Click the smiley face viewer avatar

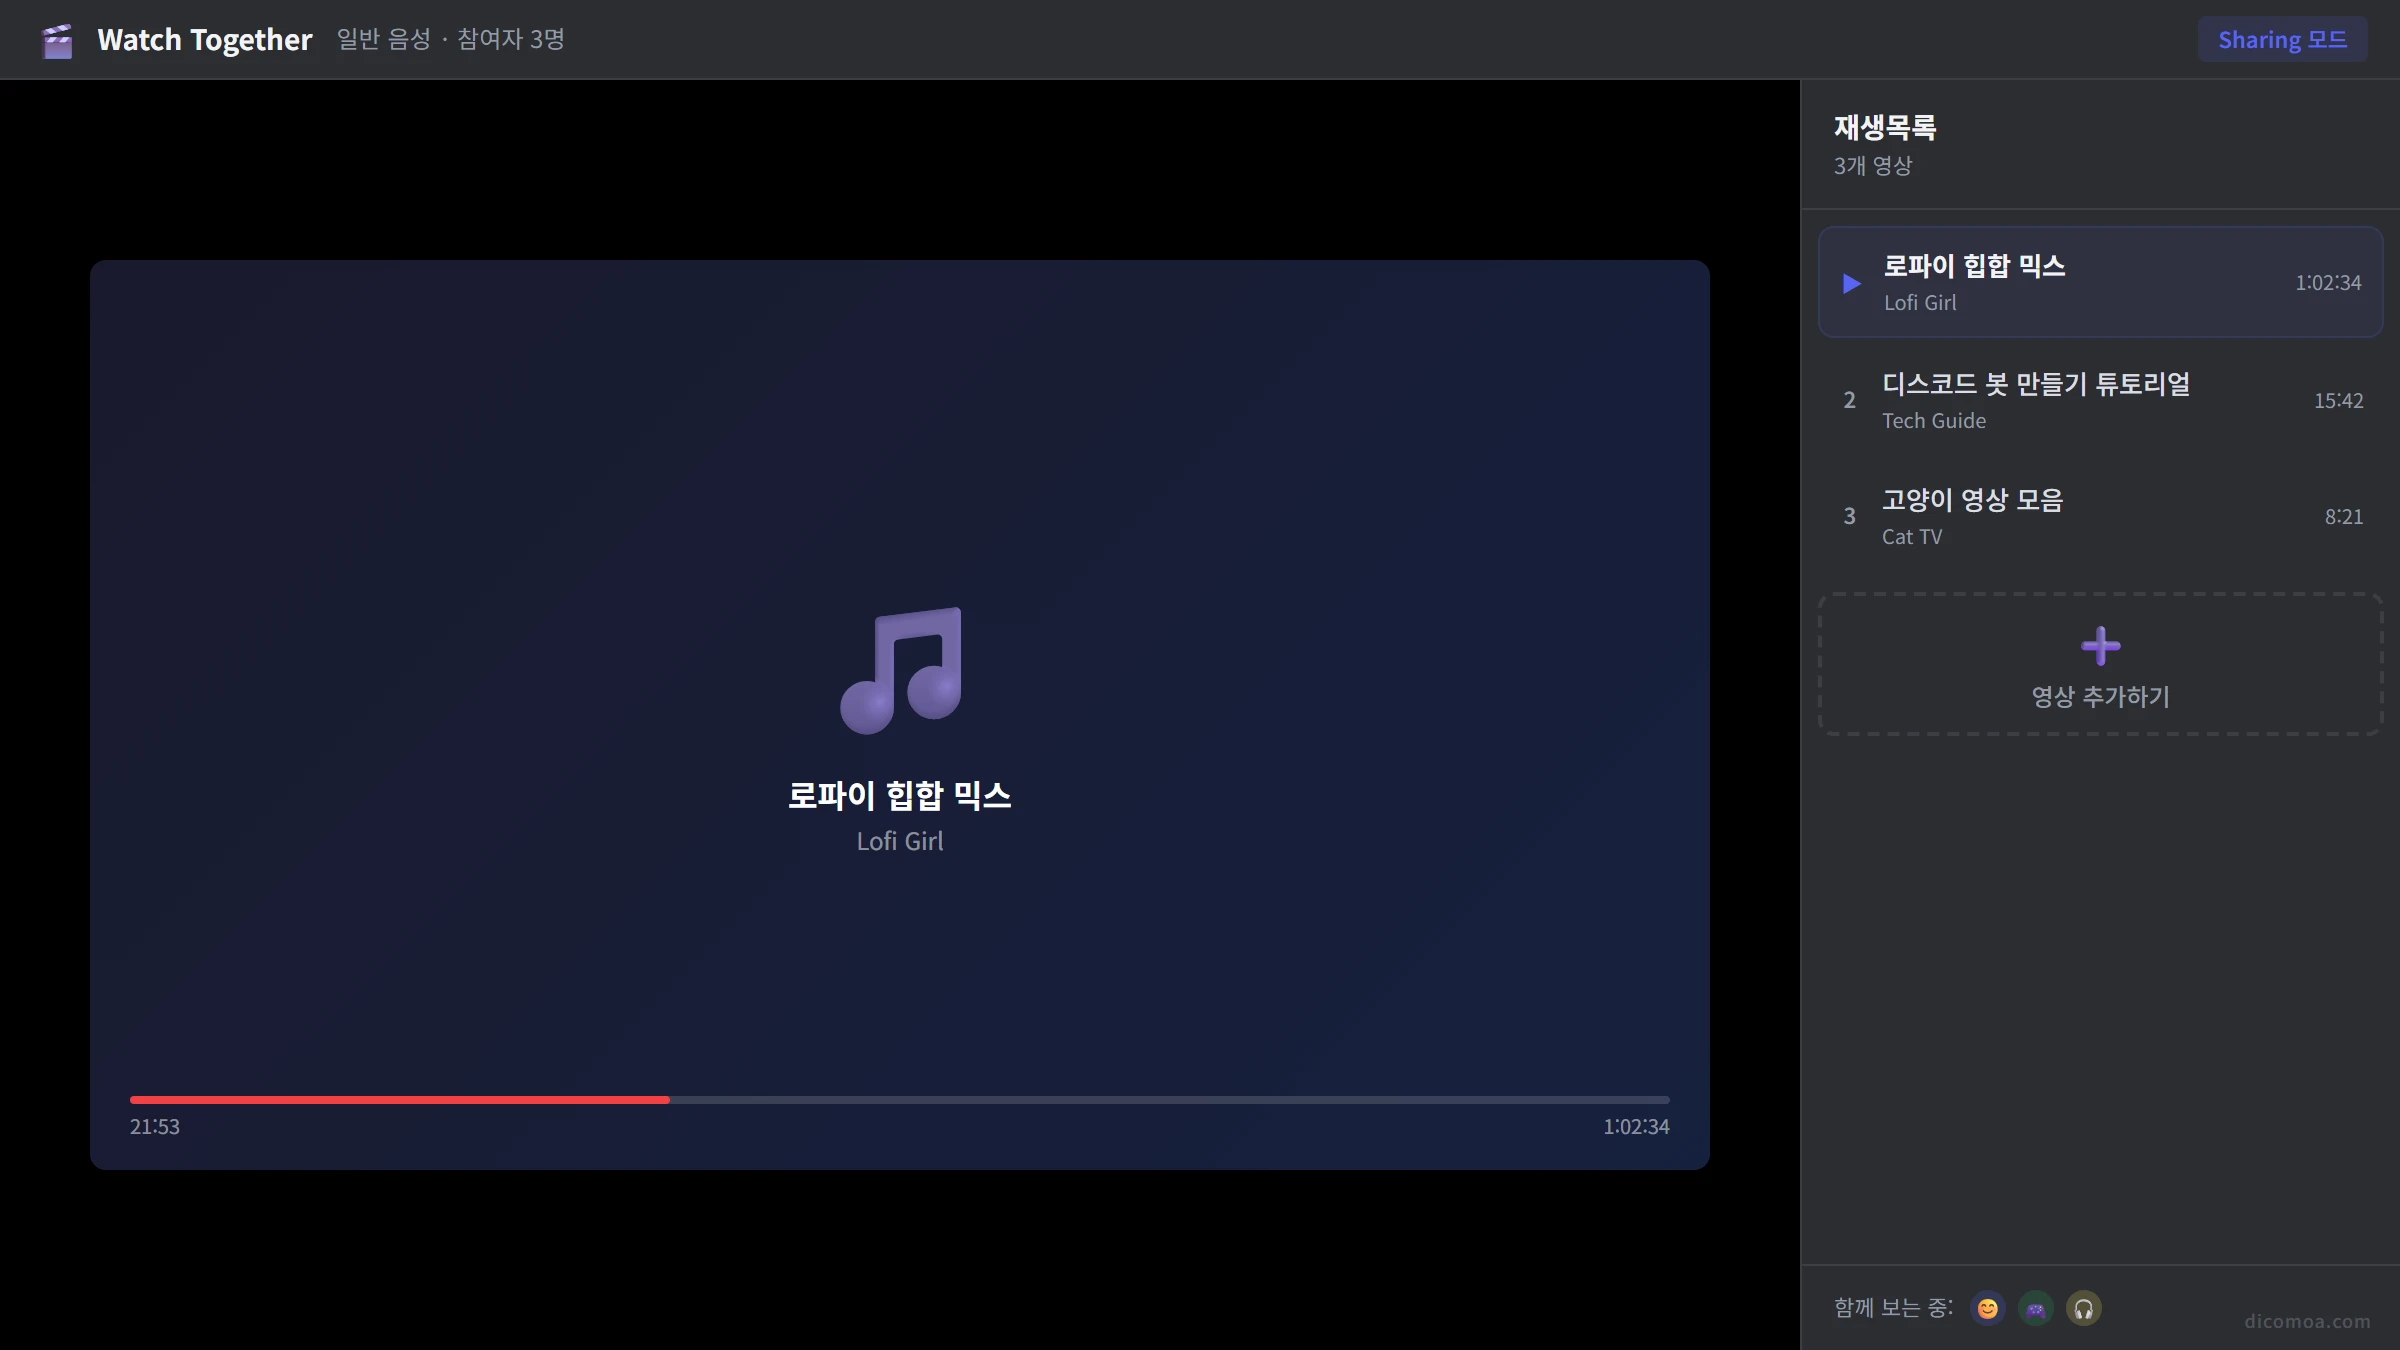(1987, 1308)
